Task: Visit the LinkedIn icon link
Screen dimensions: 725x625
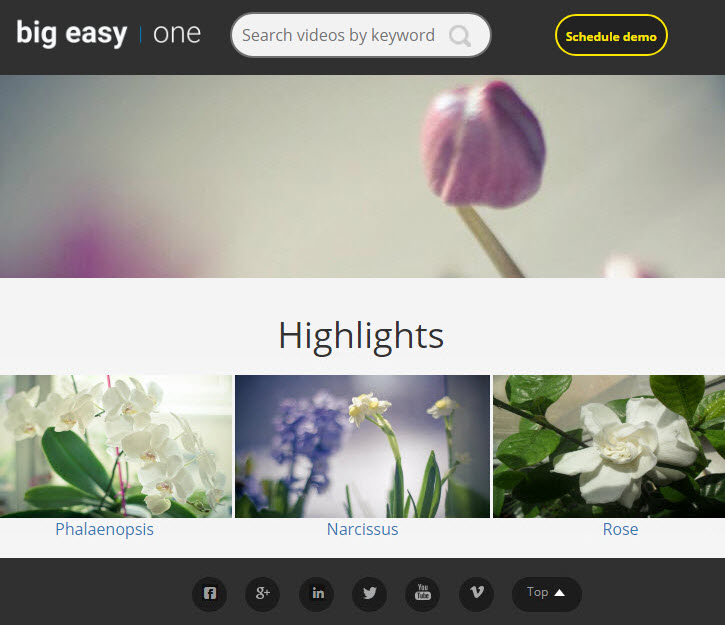Action: [317, 594]
